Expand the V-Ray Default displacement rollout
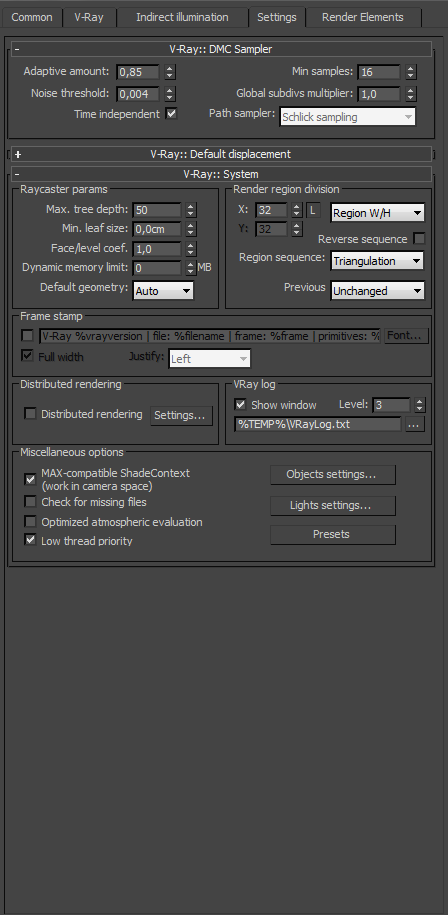 [221, 154]
